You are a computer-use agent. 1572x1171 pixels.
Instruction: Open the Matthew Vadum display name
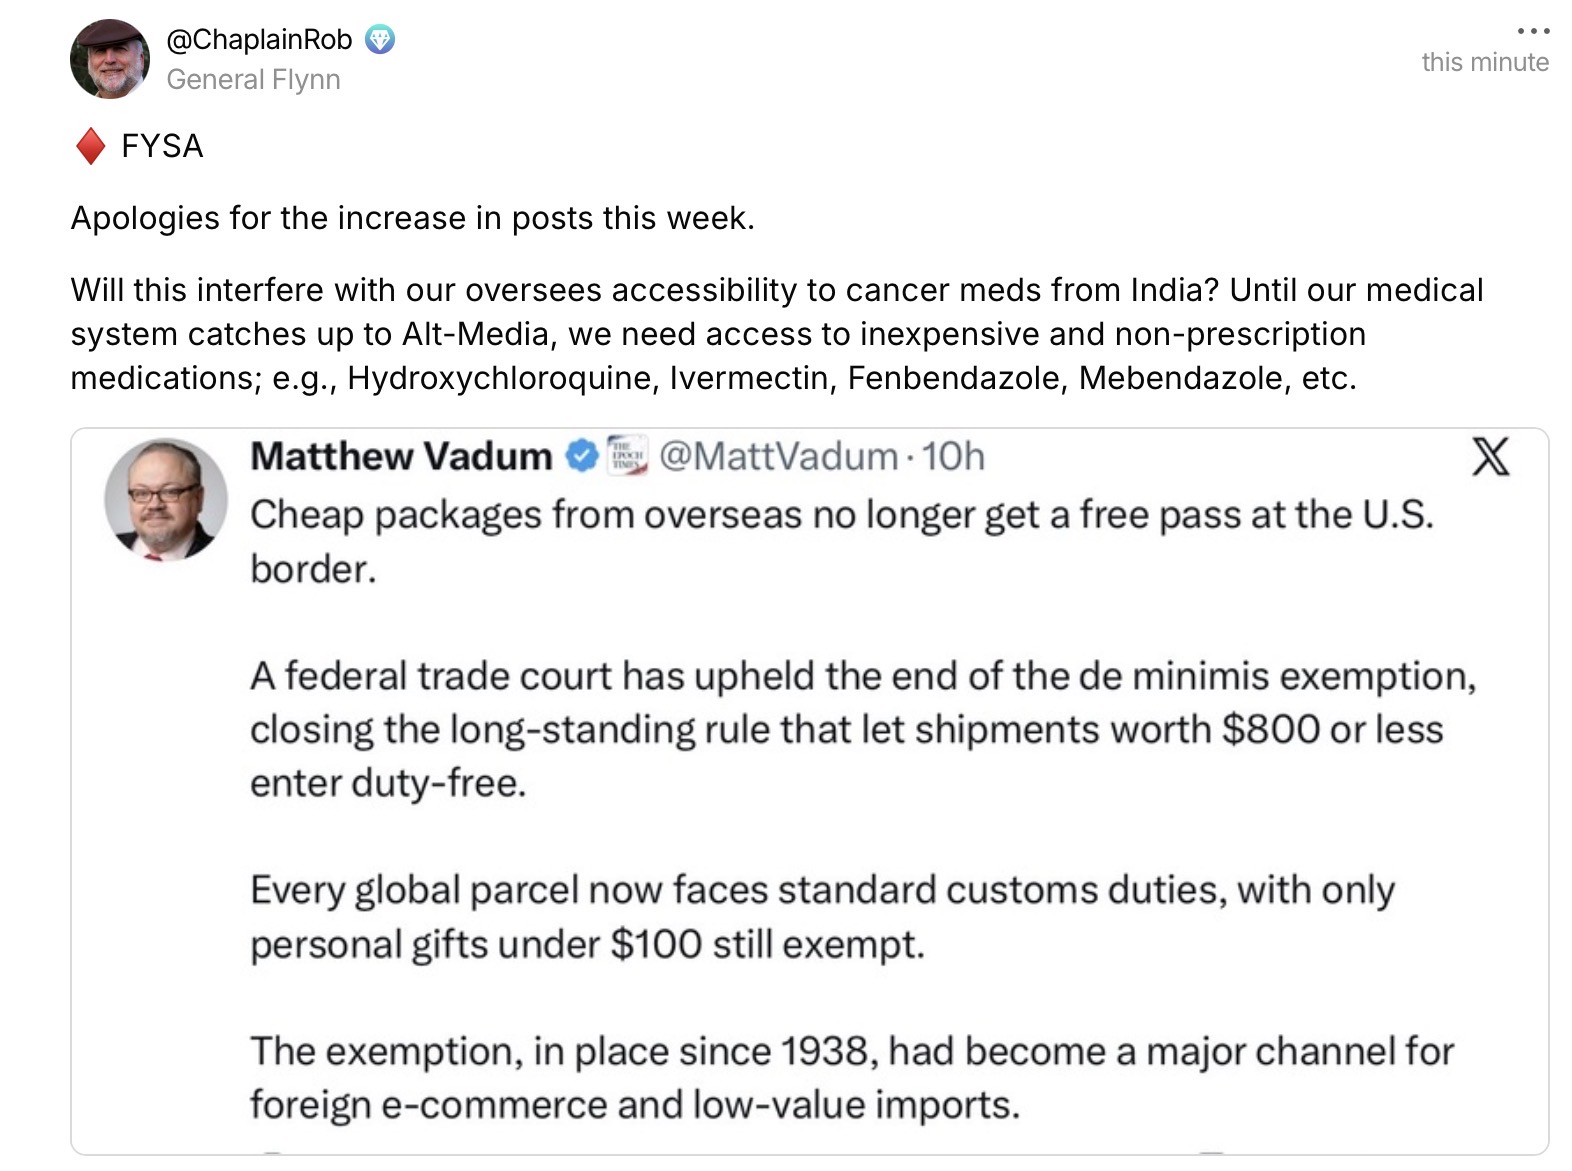[x=401, y=456]
